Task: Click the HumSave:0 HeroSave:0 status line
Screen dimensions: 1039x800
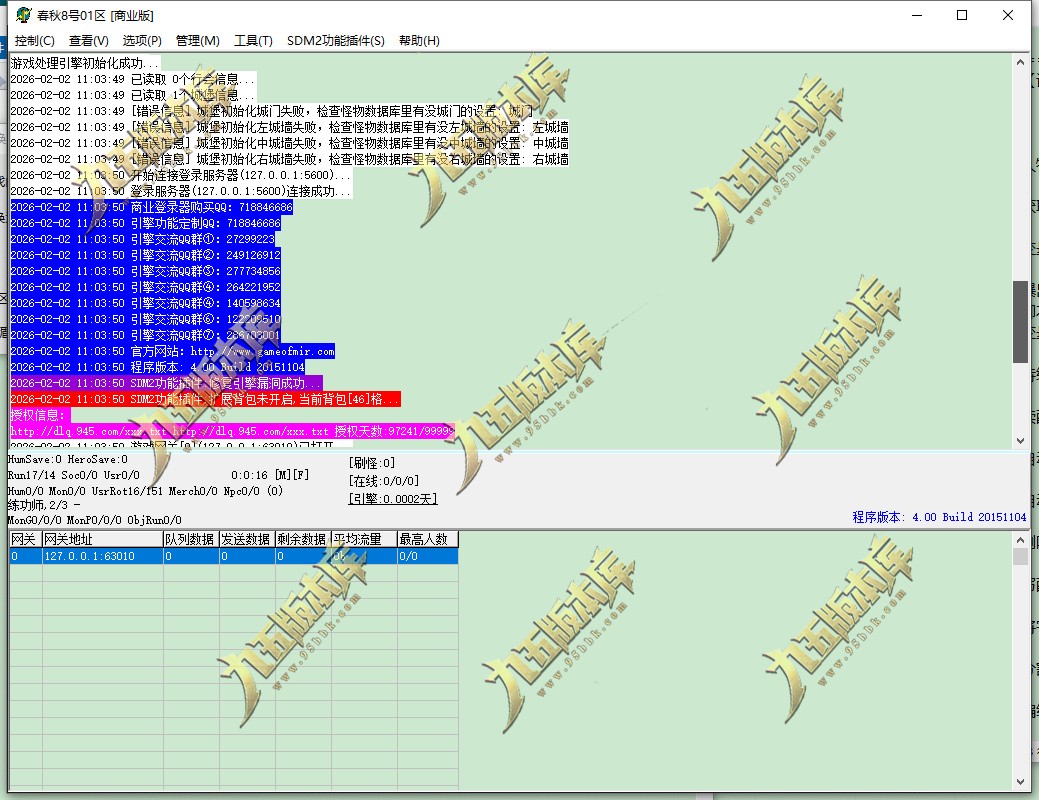Action: (x=68, y=459)
